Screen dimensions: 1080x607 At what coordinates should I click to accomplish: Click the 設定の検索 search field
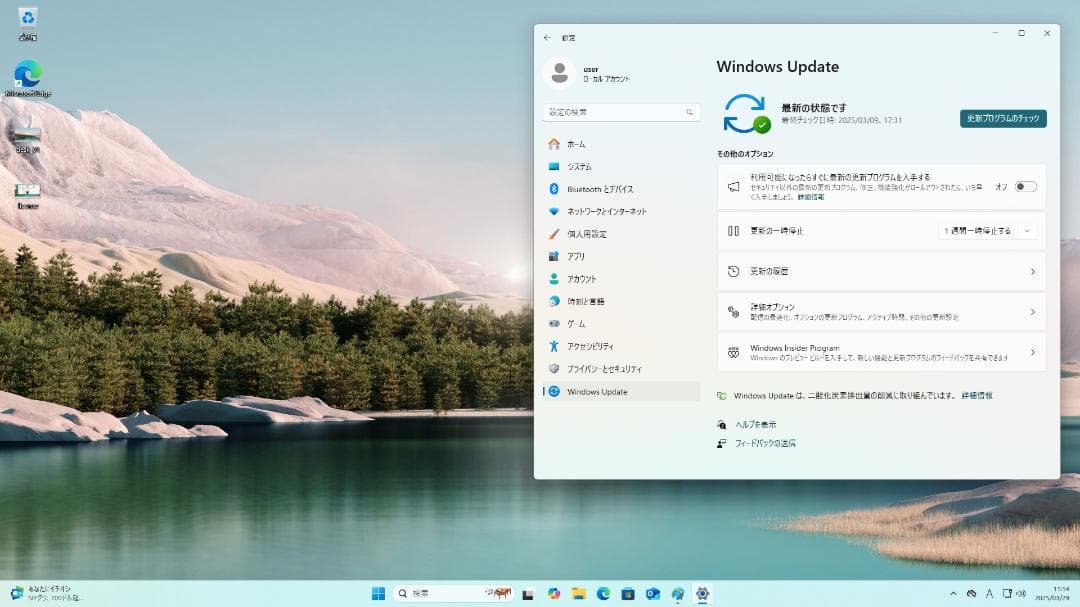[620, 111]
